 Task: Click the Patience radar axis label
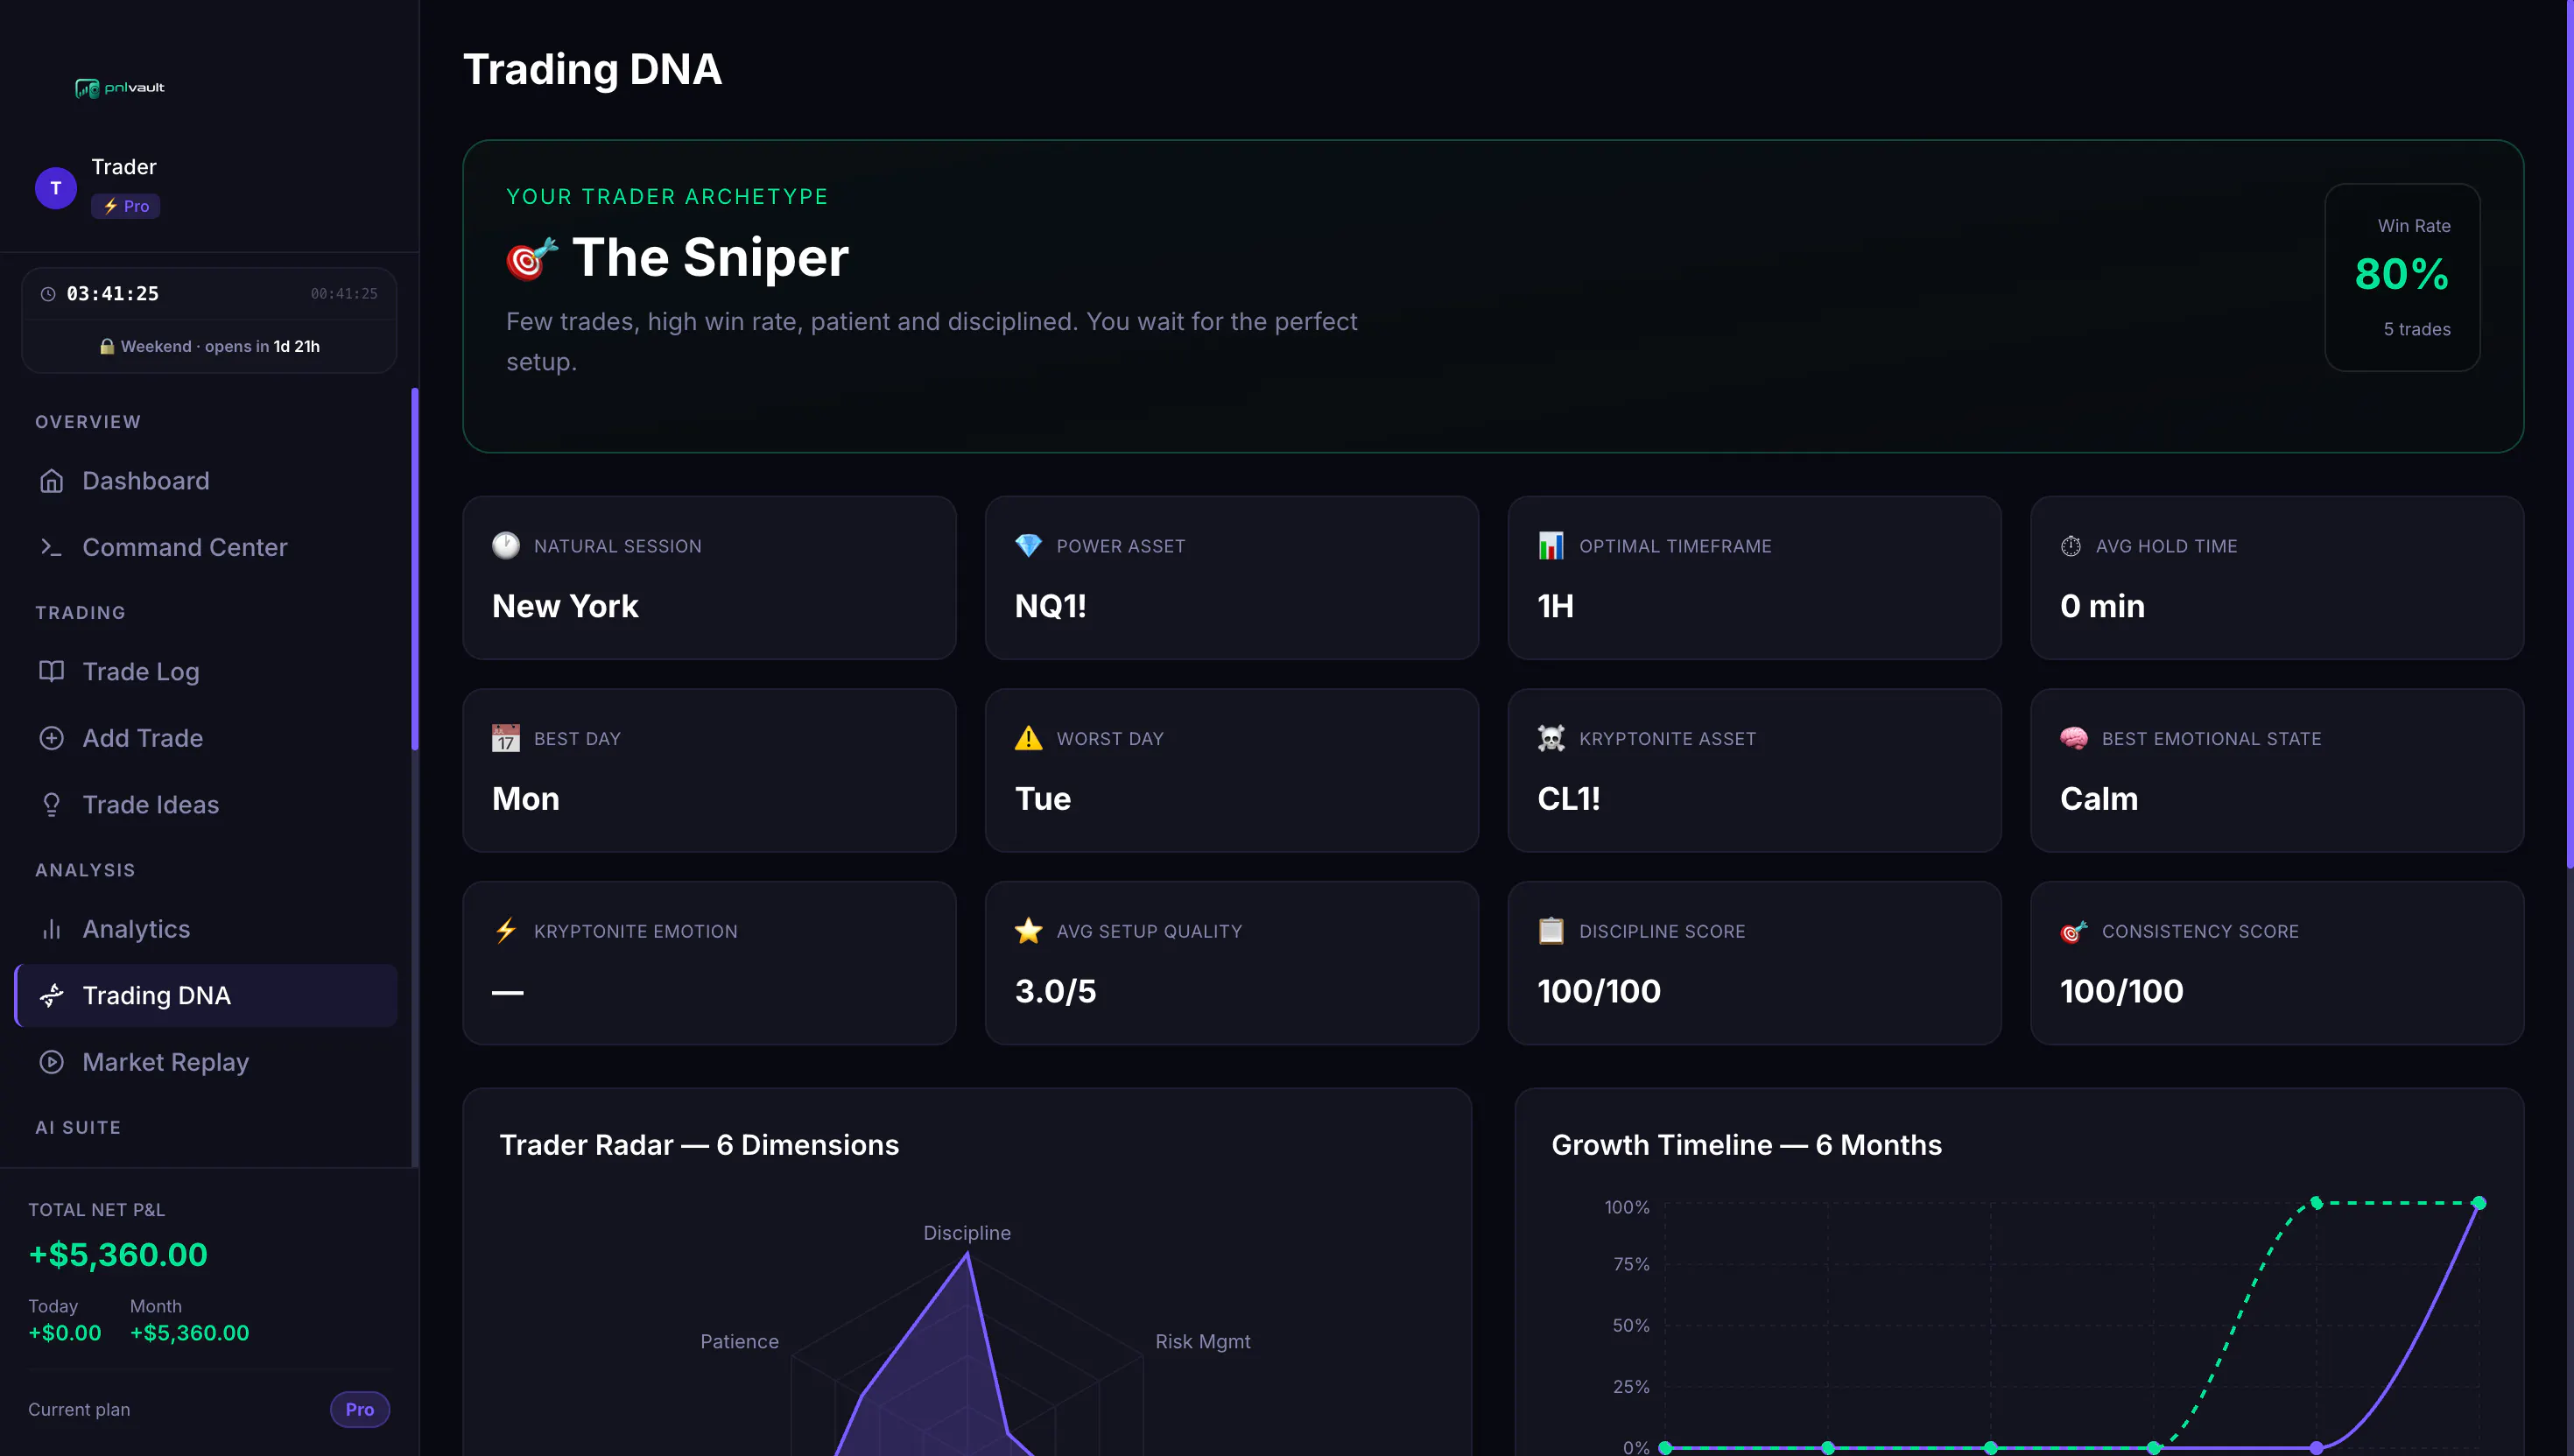739,1341
